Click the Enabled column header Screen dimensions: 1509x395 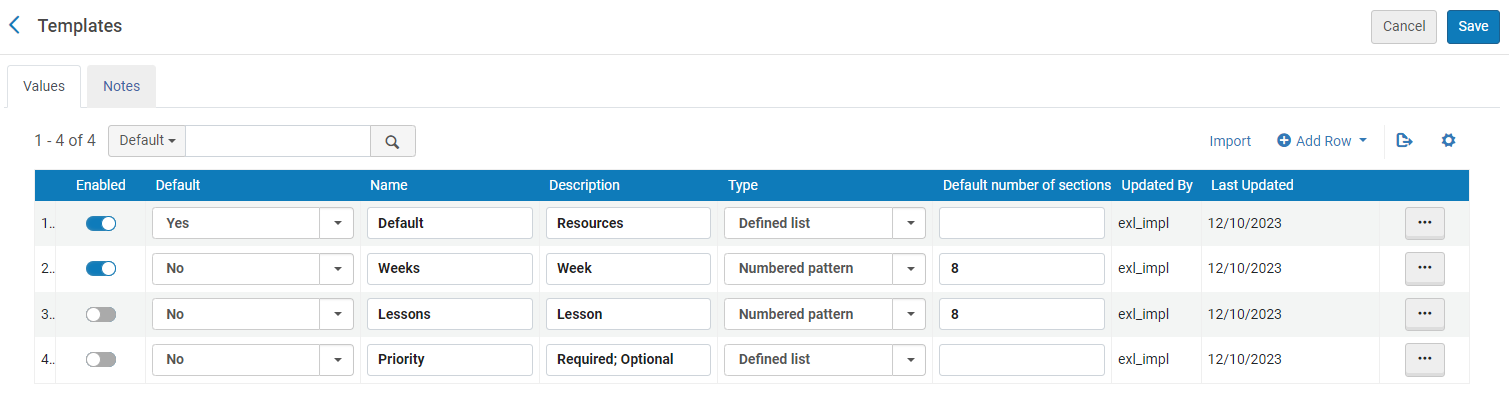point(101,185)
